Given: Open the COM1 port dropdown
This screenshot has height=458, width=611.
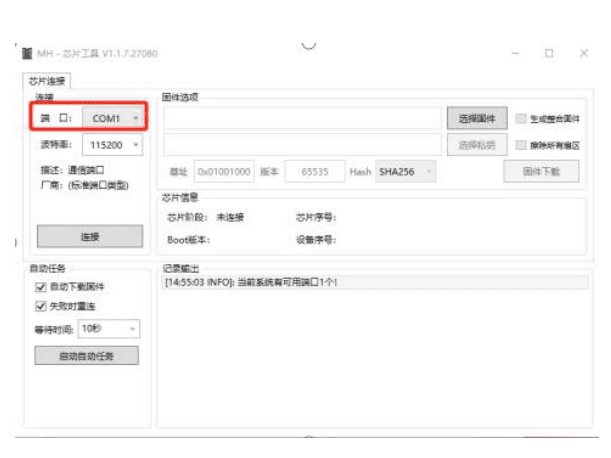Looking at the screenshot, I should [x=112, y=118].
